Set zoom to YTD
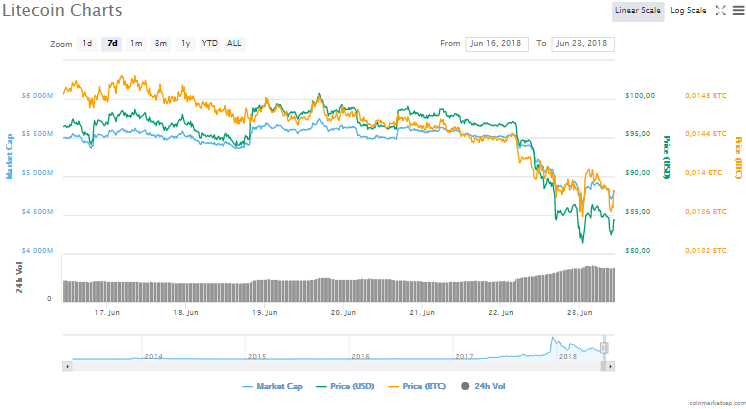This screenshot has width=746, height=409. tap(210, 44)
